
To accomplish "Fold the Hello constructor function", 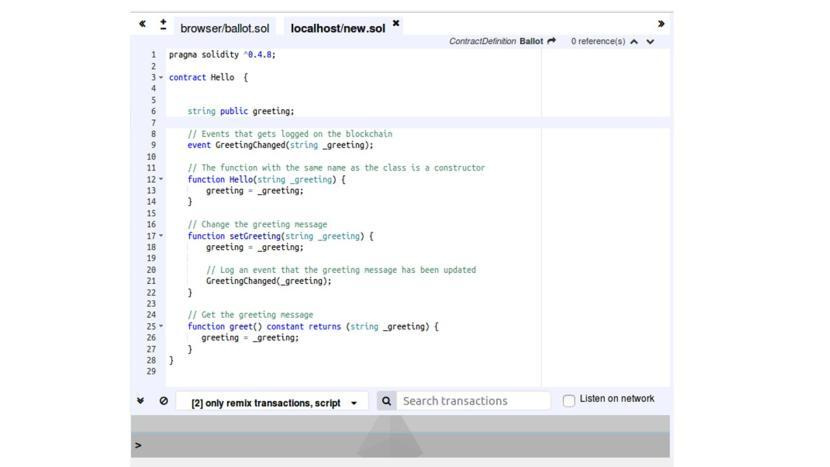I will pos(161,180).
